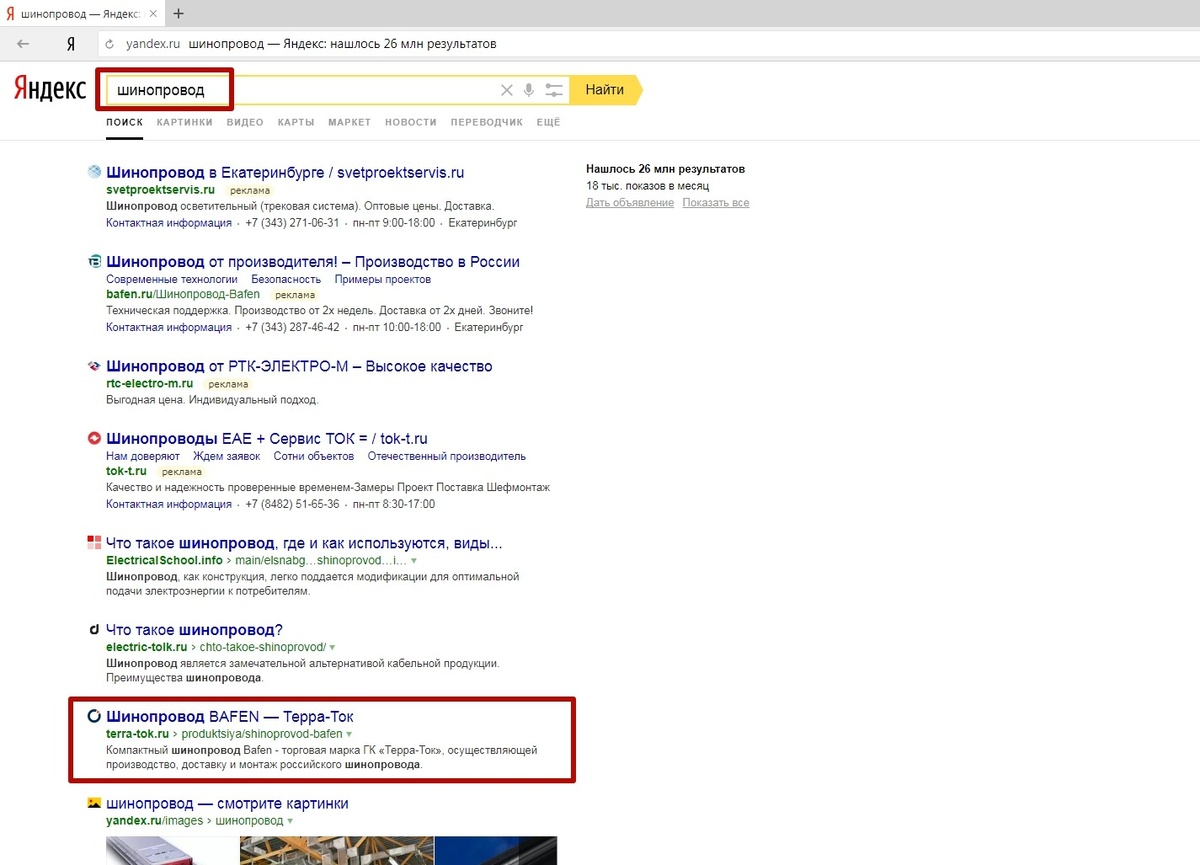Expand electric-tolk.ru result dropdown arrow
The width and height of the screenshot is (1200, 865).
pyautogui.click(x=333, y=648)
